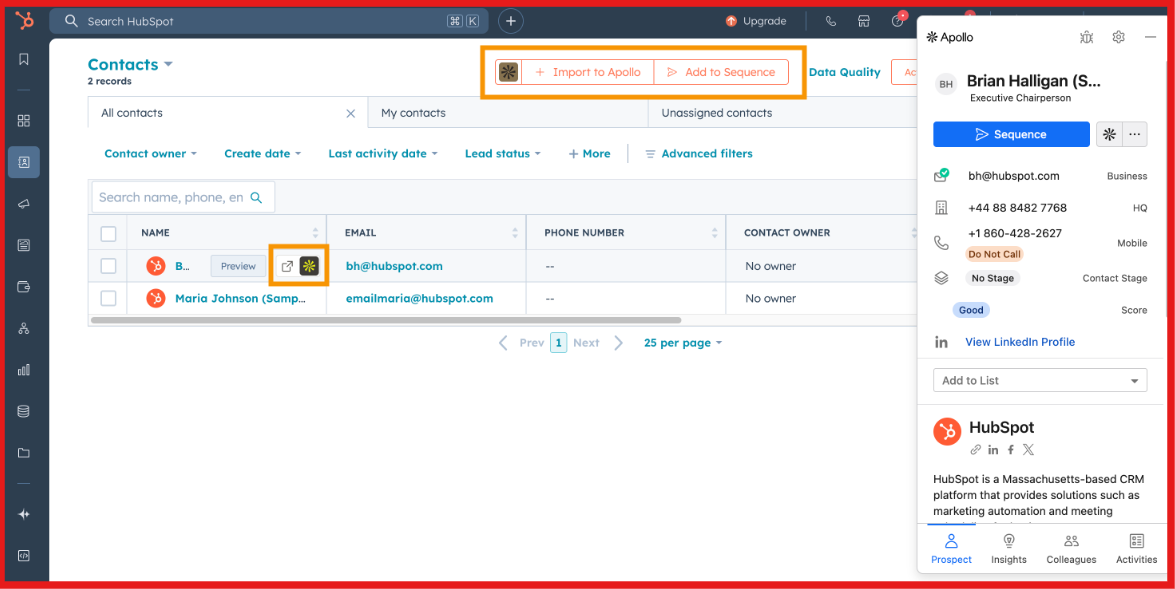Open Apollo bug report icon
Screen dimensions: 1175x589
pyautogui.click(x=1086, y=36)
